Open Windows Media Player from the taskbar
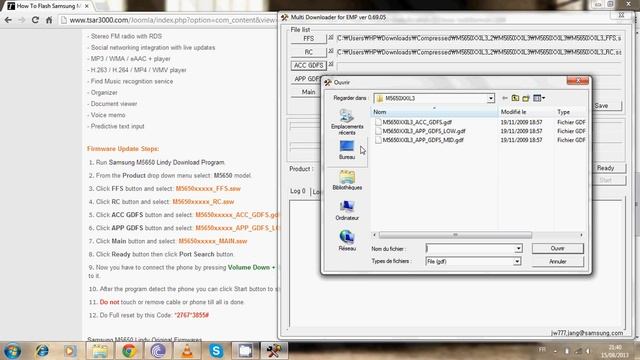 pos(70,351)
